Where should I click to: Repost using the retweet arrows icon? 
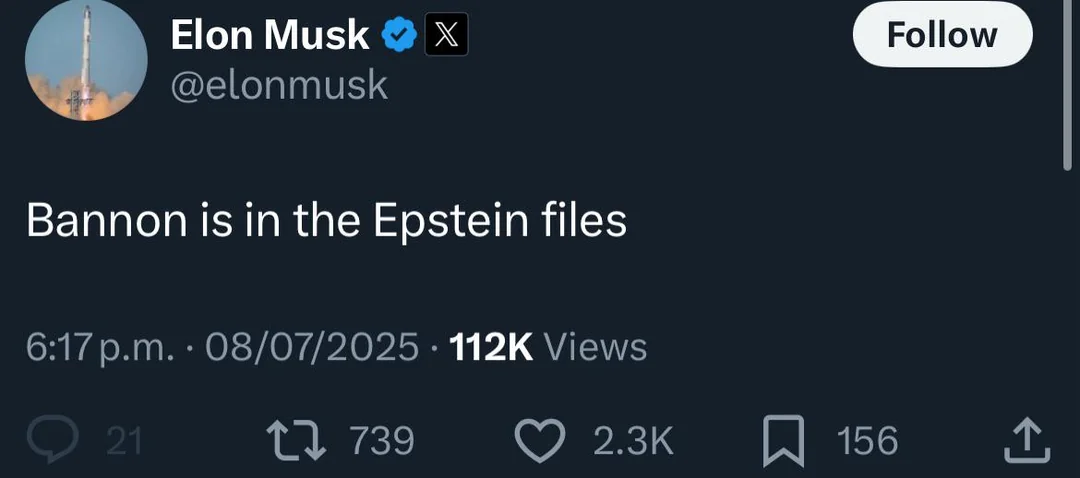click(298, 441)
